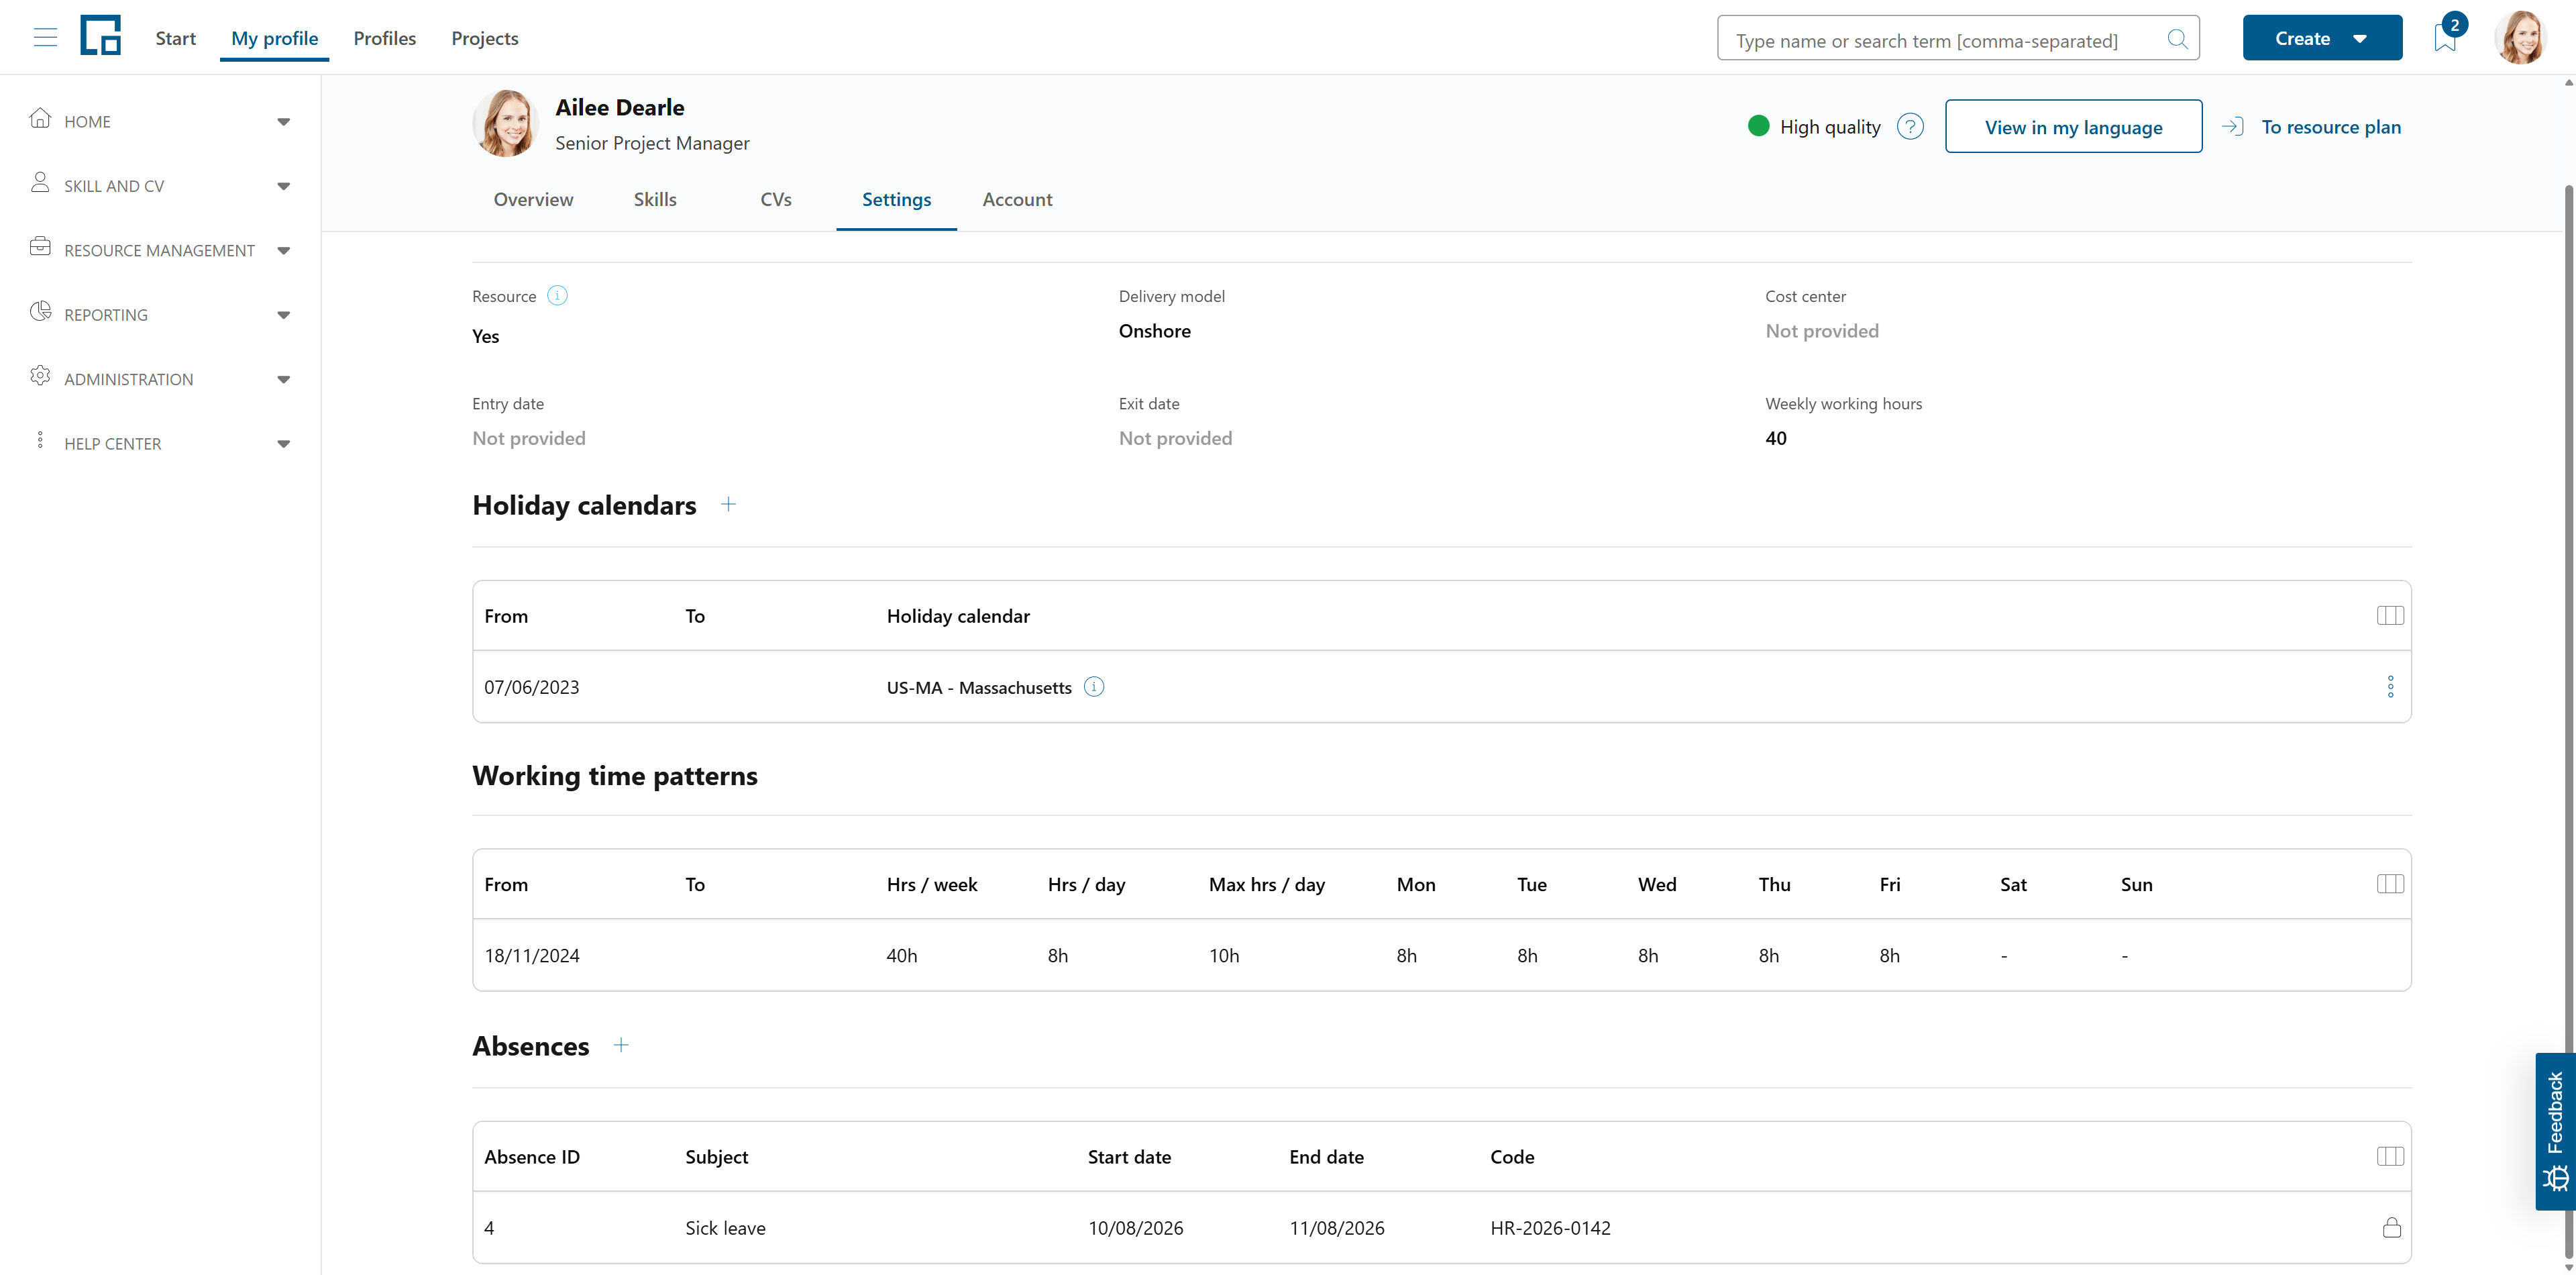The width and height of the screenshot is (2576, 1275).
Task: Open the hamburger menu icon
Action: (45, 38)
